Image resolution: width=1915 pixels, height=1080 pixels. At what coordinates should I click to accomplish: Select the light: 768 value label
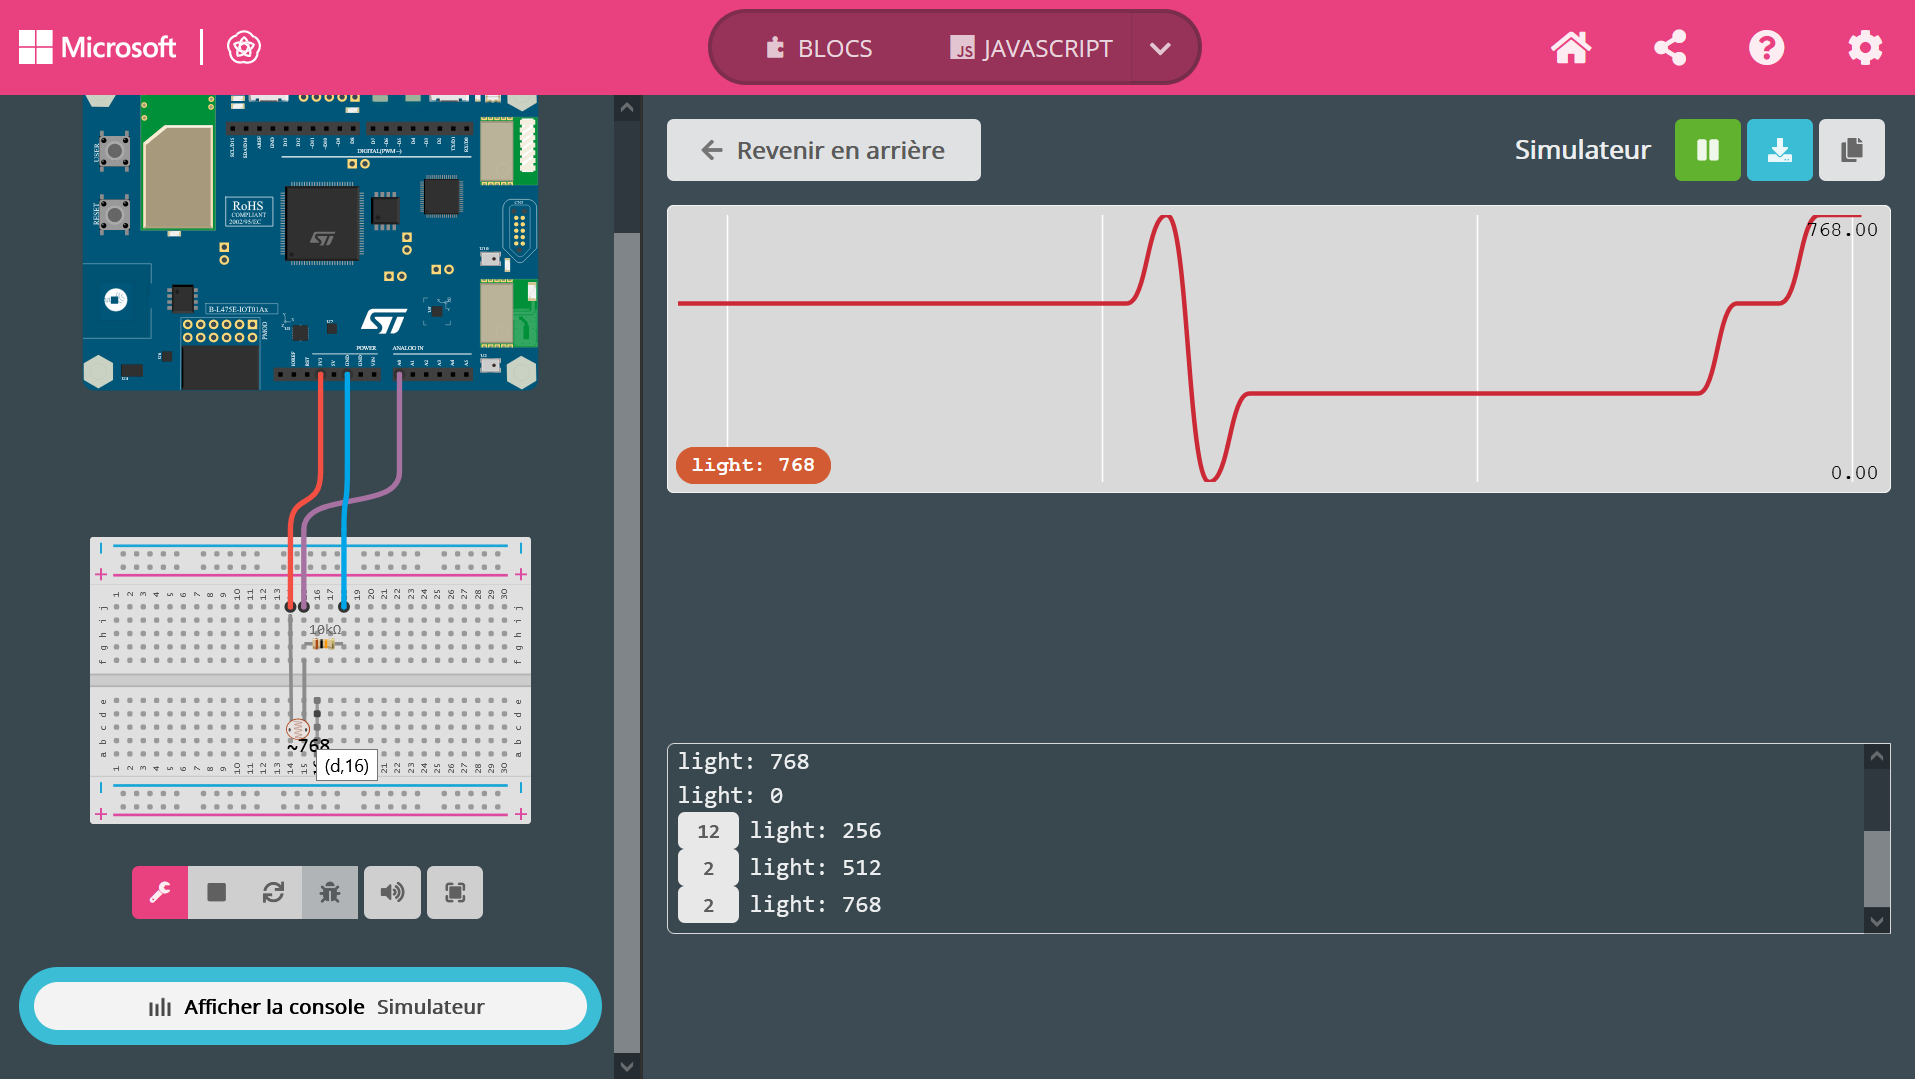(752, 465)
